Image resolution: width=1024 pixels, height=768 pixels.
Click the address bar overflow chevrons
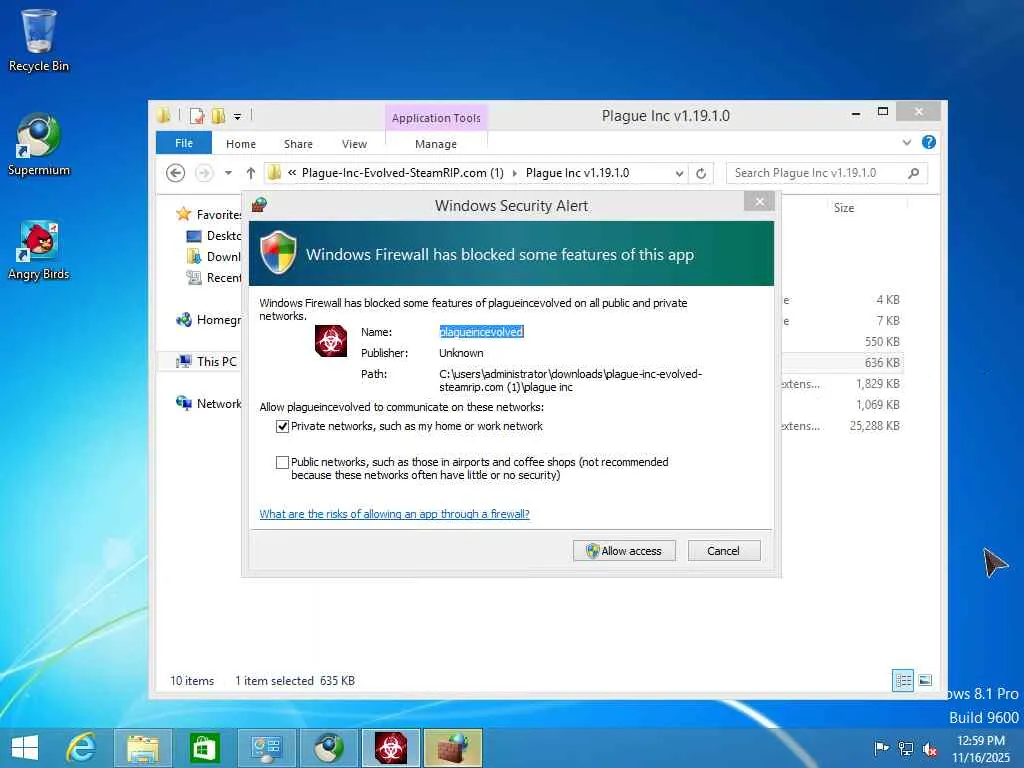[292, 173]
